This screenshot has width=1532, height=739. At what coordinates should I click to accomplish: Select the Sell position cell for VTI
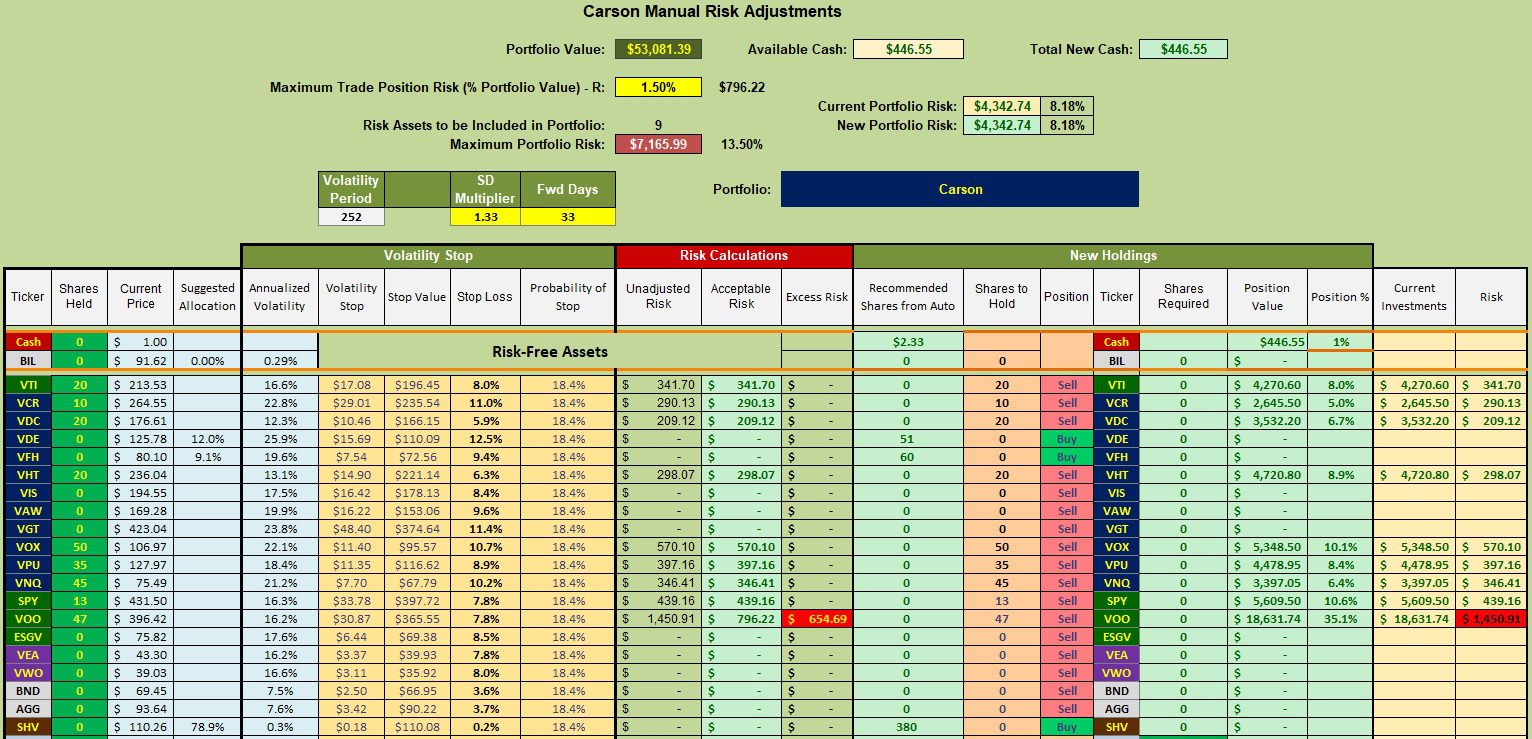(x=1067, y=385)
